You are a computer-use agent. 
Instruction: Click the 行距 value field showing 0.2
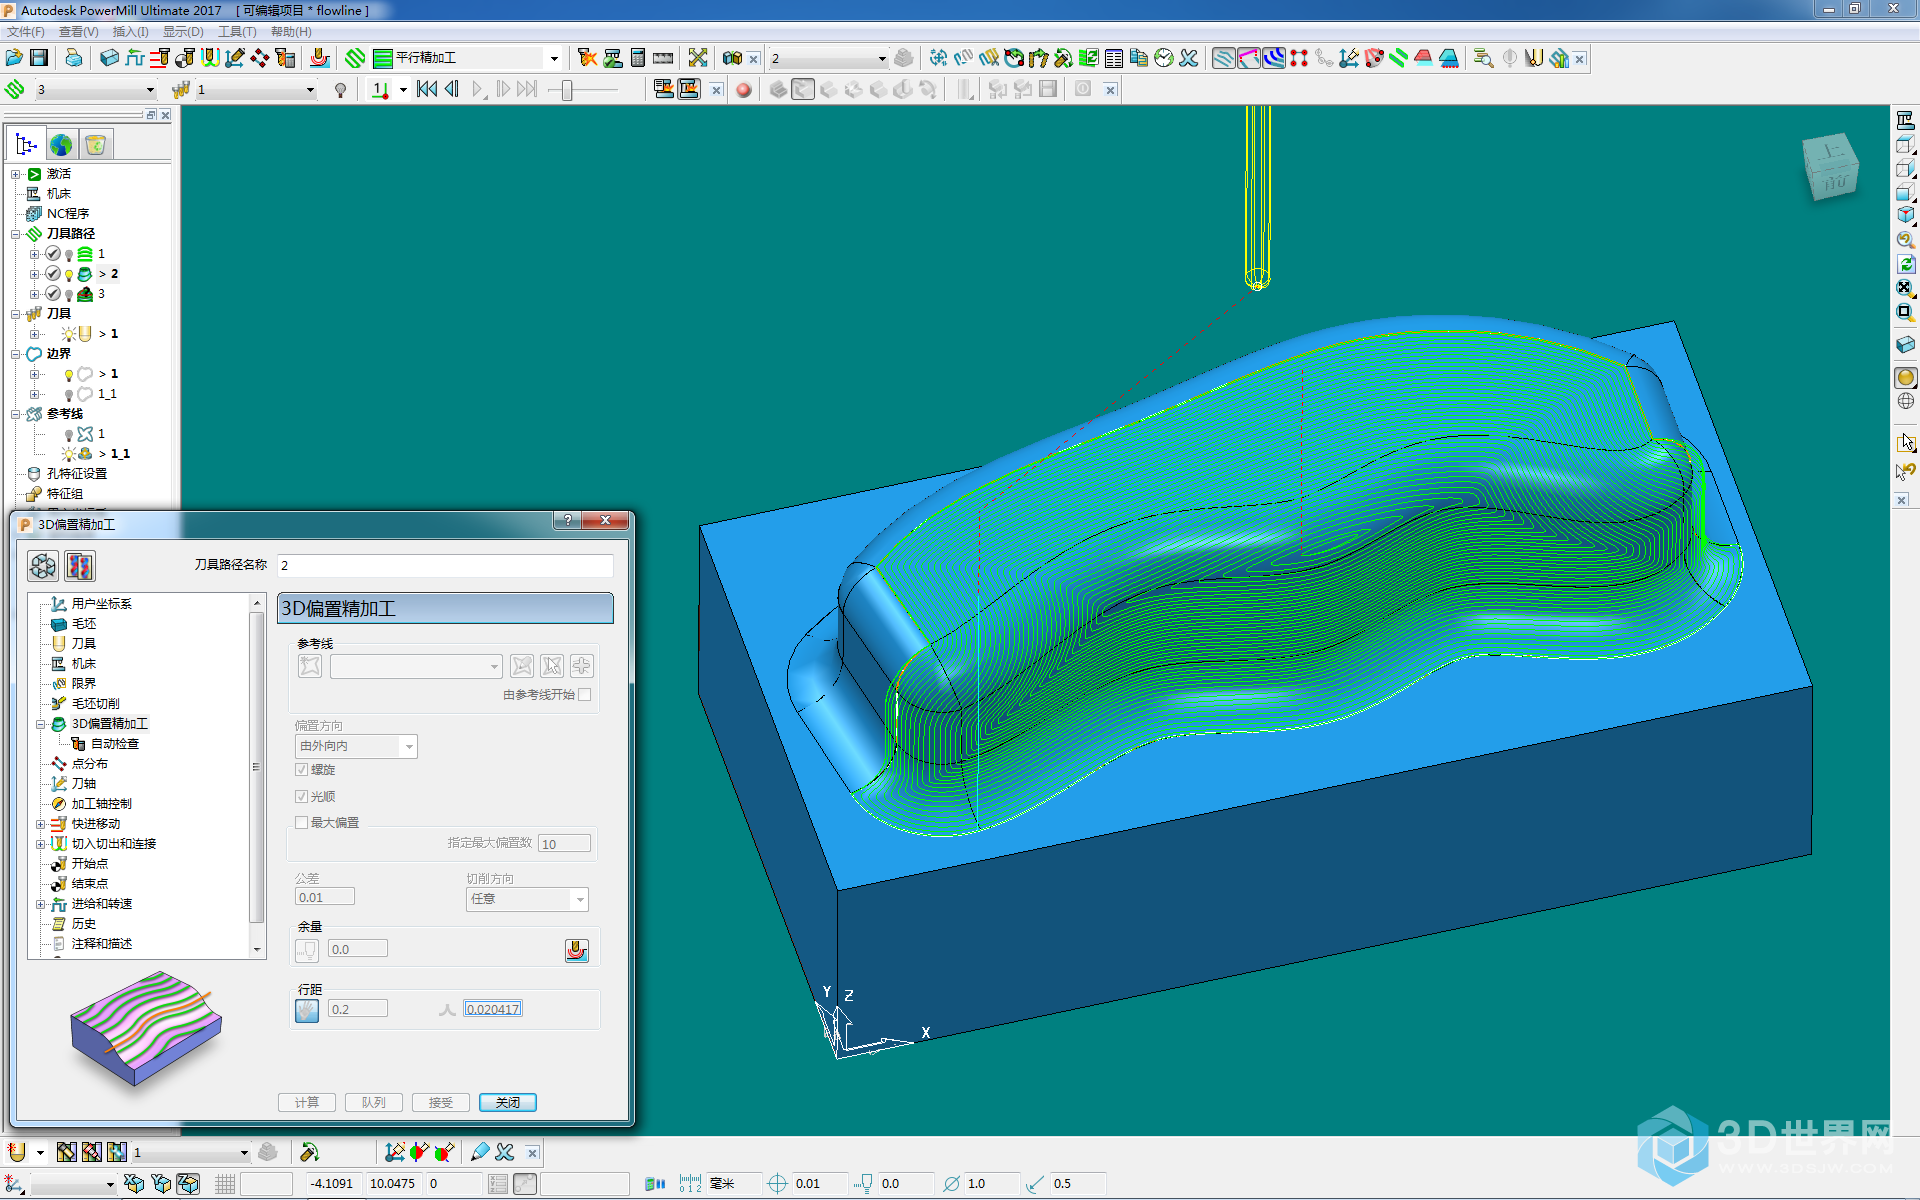coord(358,1009)
